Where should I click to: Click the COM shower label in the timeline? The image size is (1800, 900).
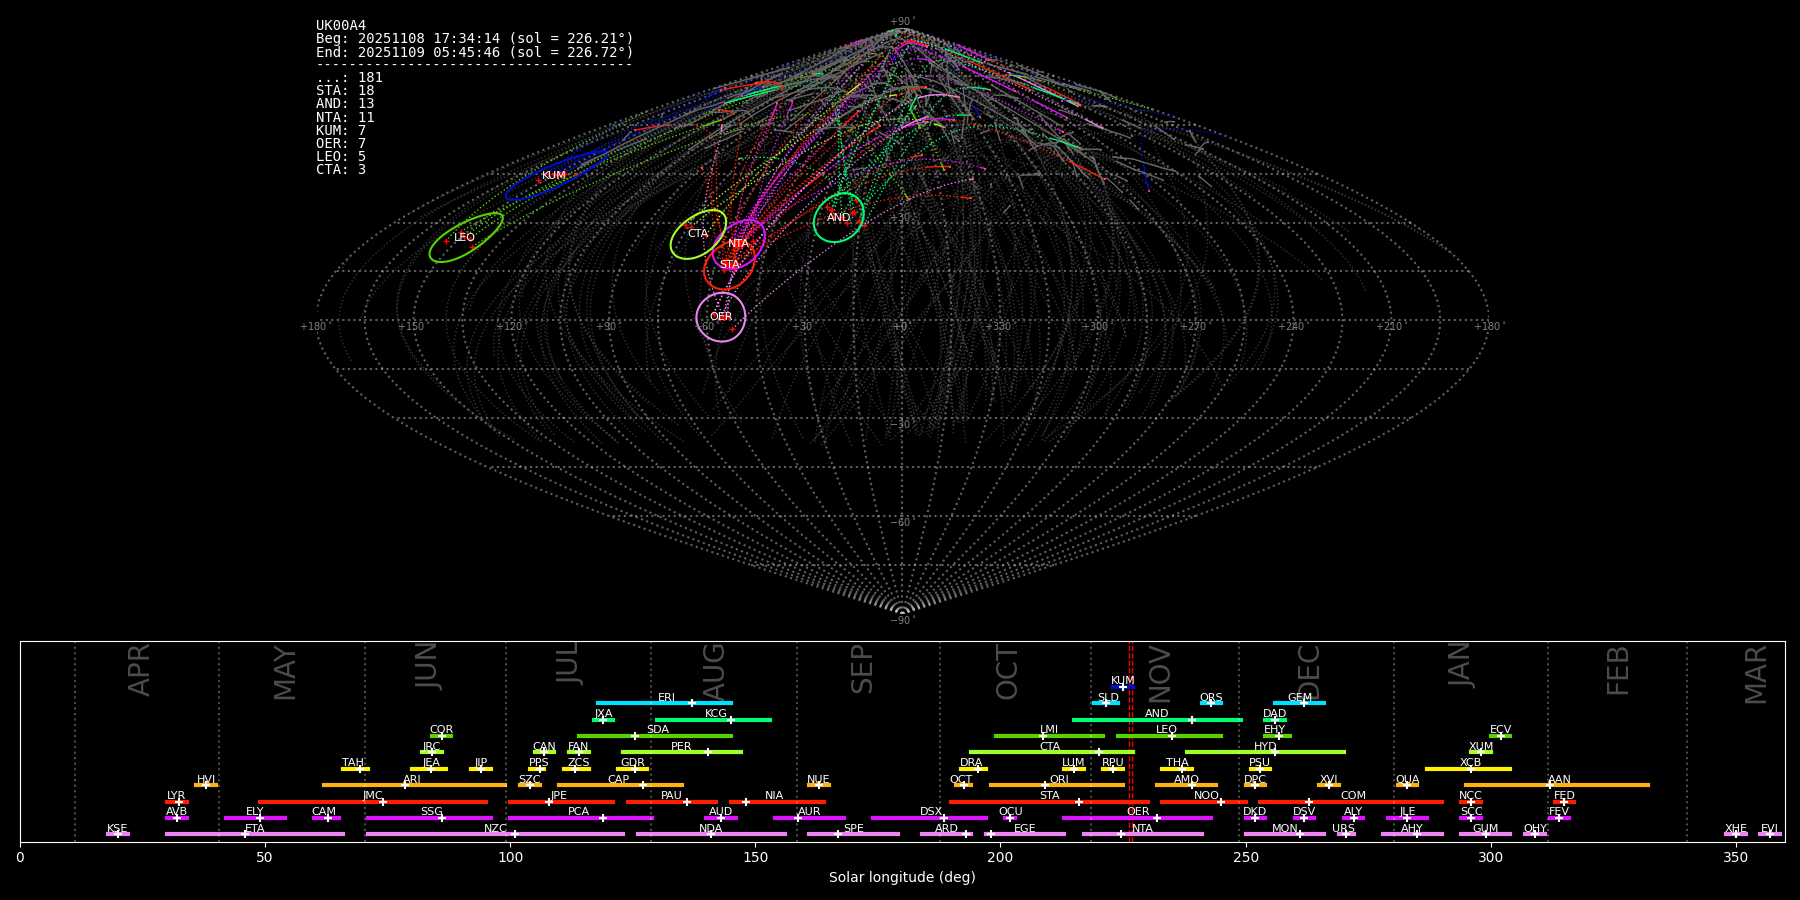(1353, 796)
